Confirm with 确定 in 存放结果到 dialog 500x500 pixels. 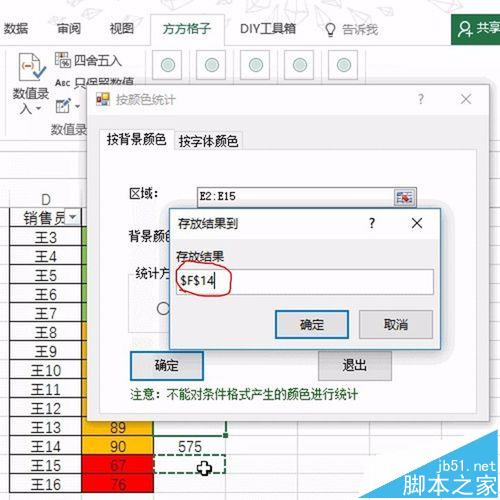tap(312, 324)
